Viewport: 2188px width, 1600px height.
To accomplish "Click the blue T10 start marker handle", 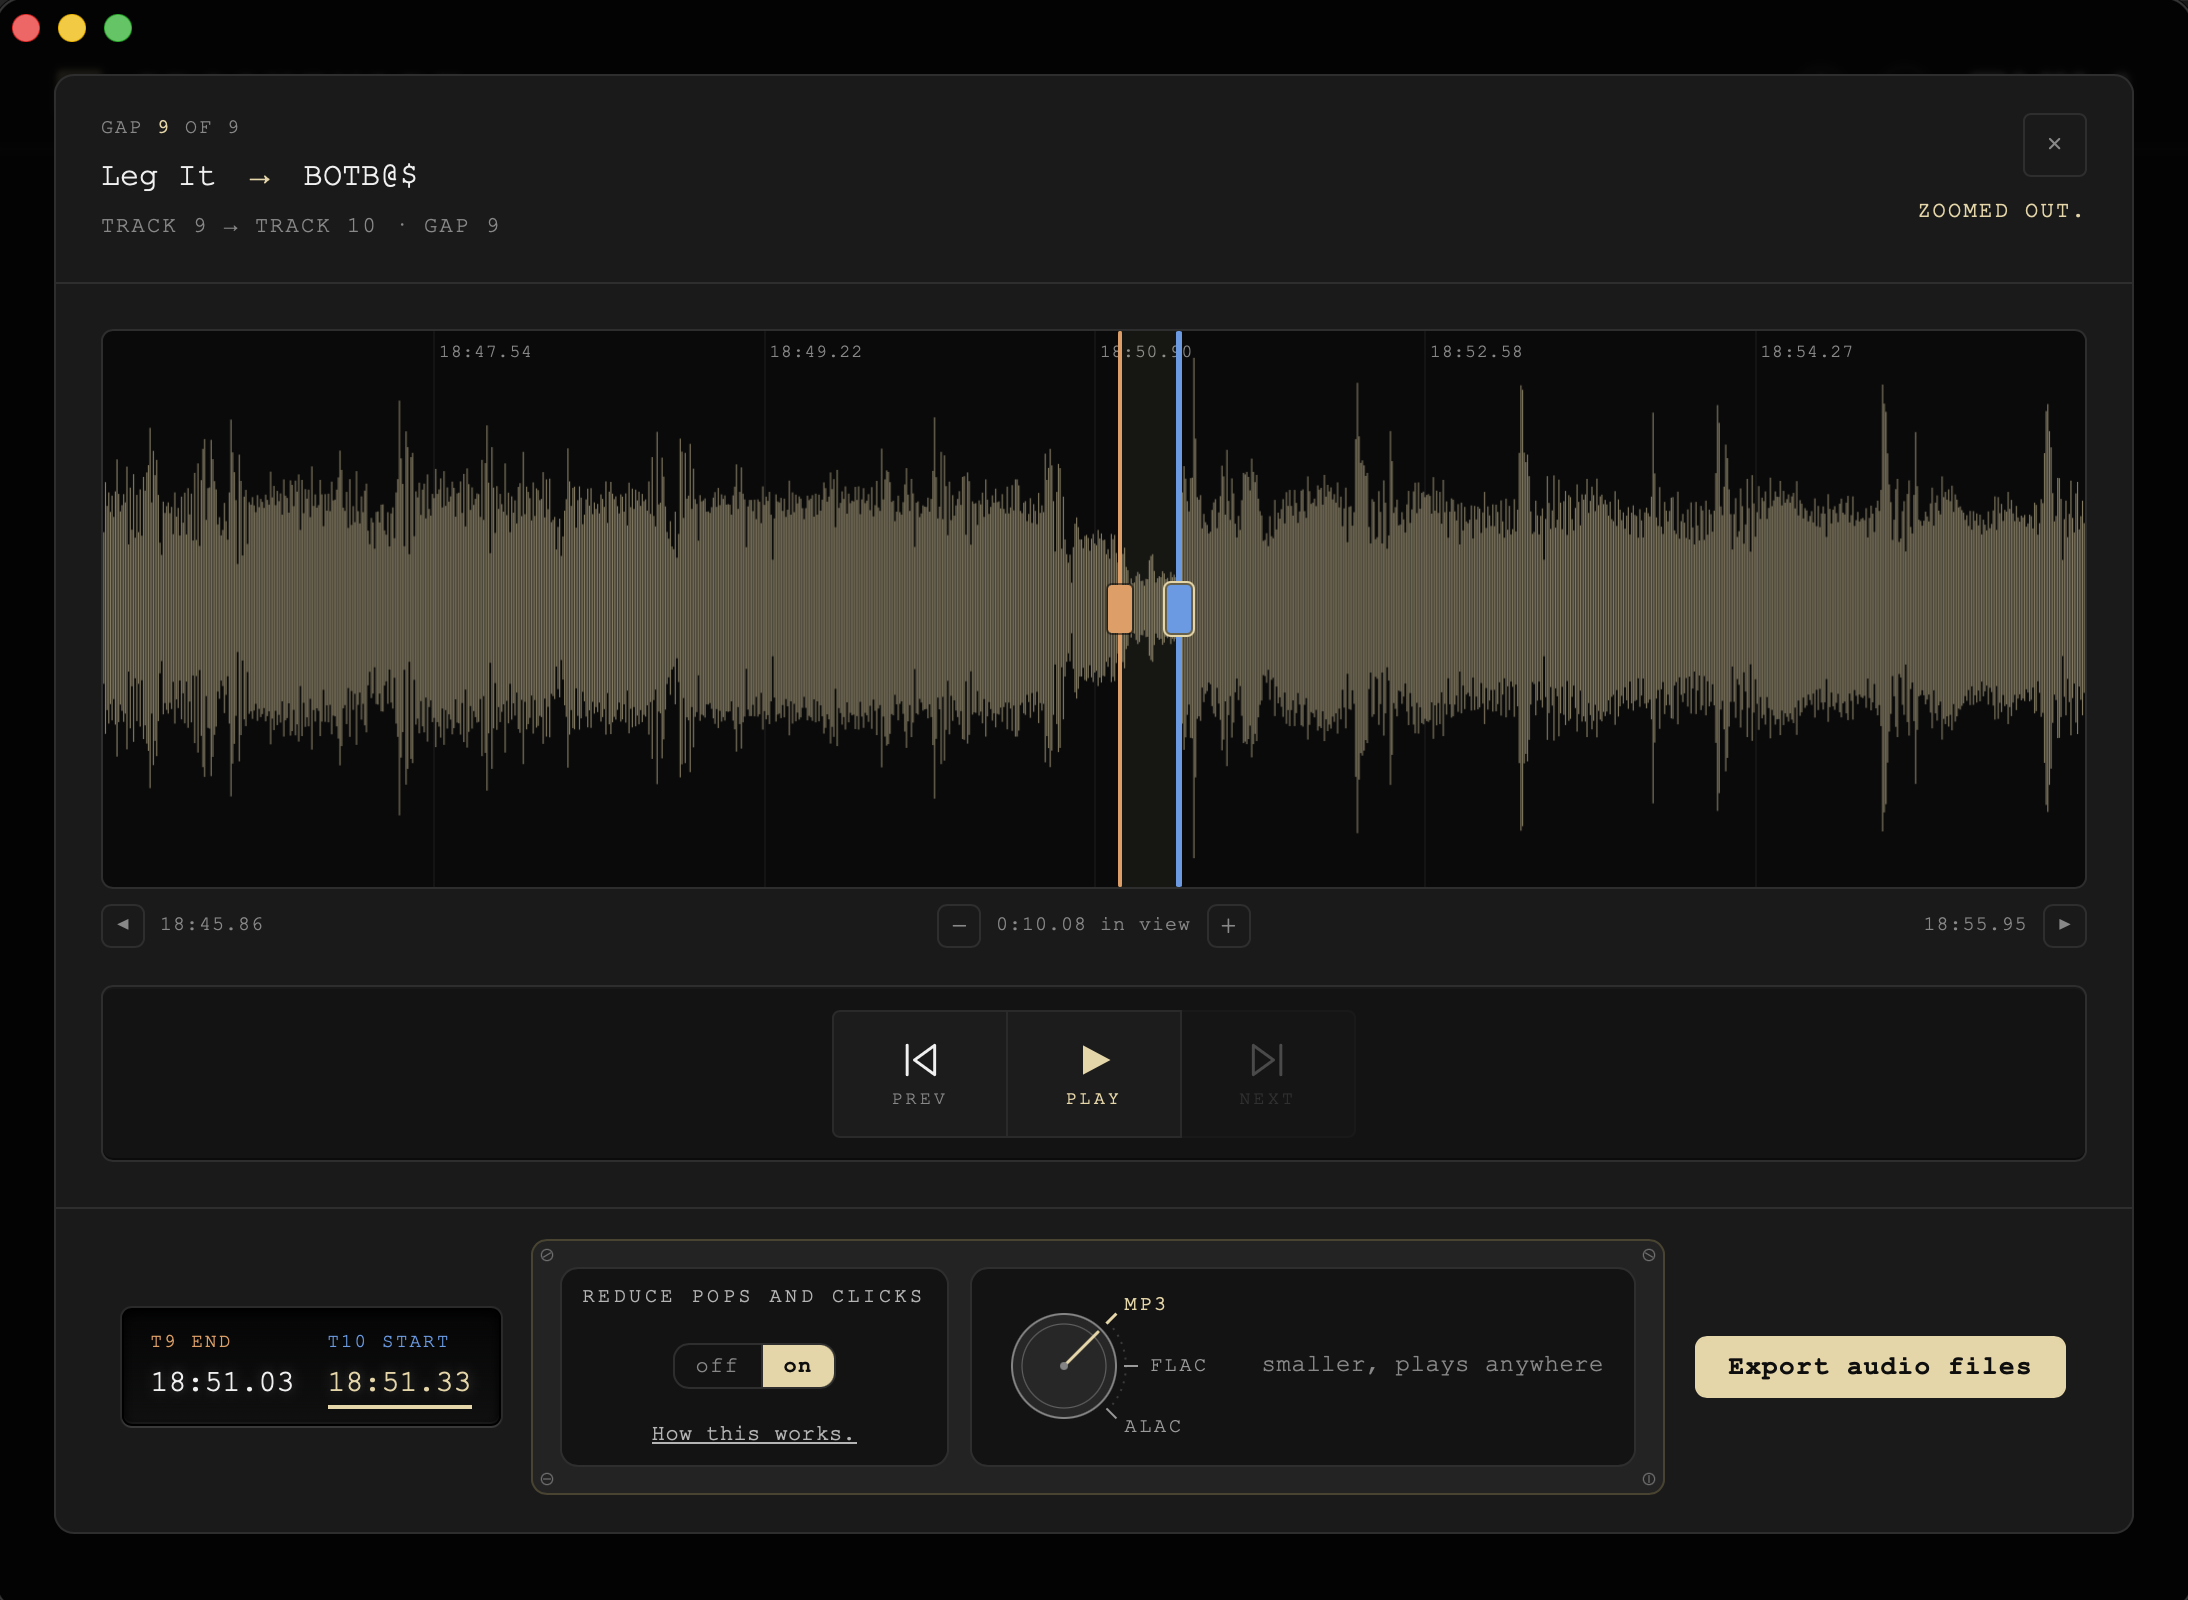I will pos(1179,609).
